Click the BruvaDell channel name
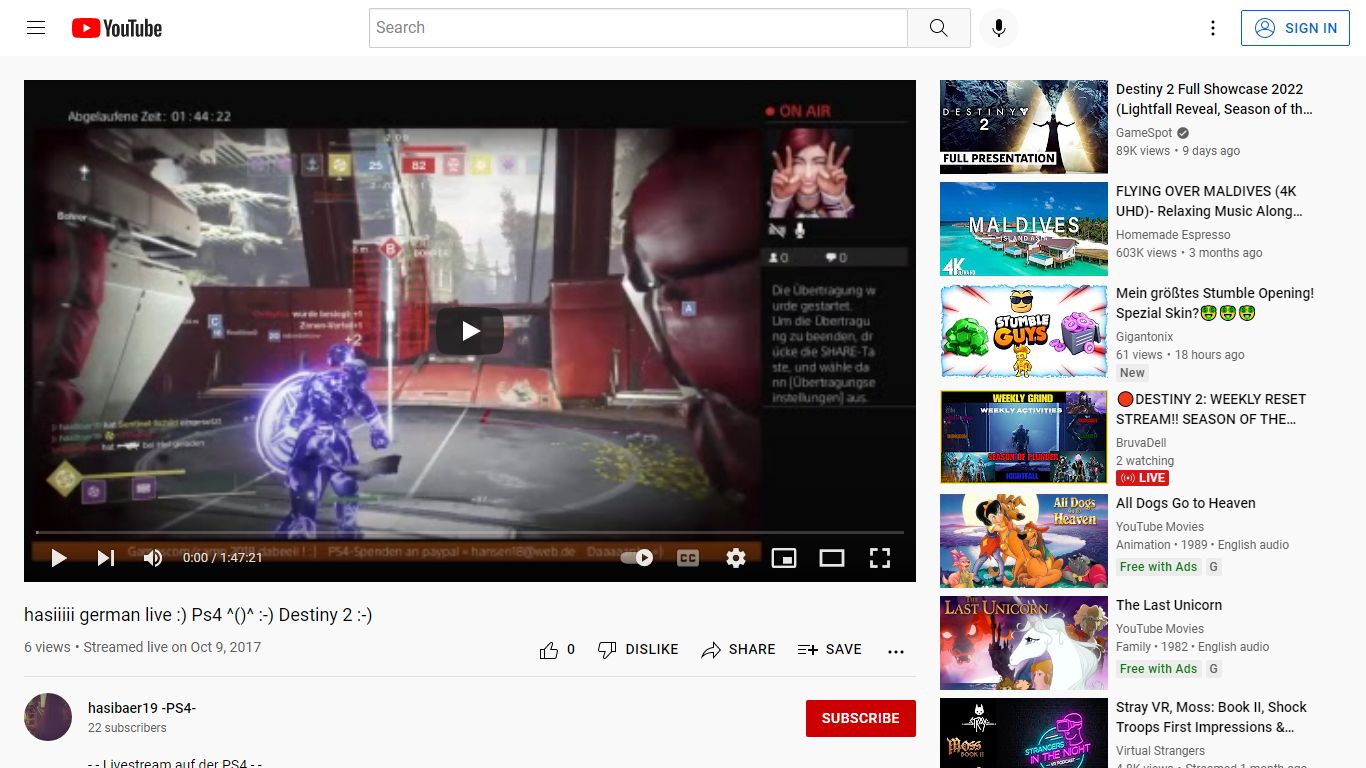This screenshot has height=768, width=1366. (x=1141, y=443)
